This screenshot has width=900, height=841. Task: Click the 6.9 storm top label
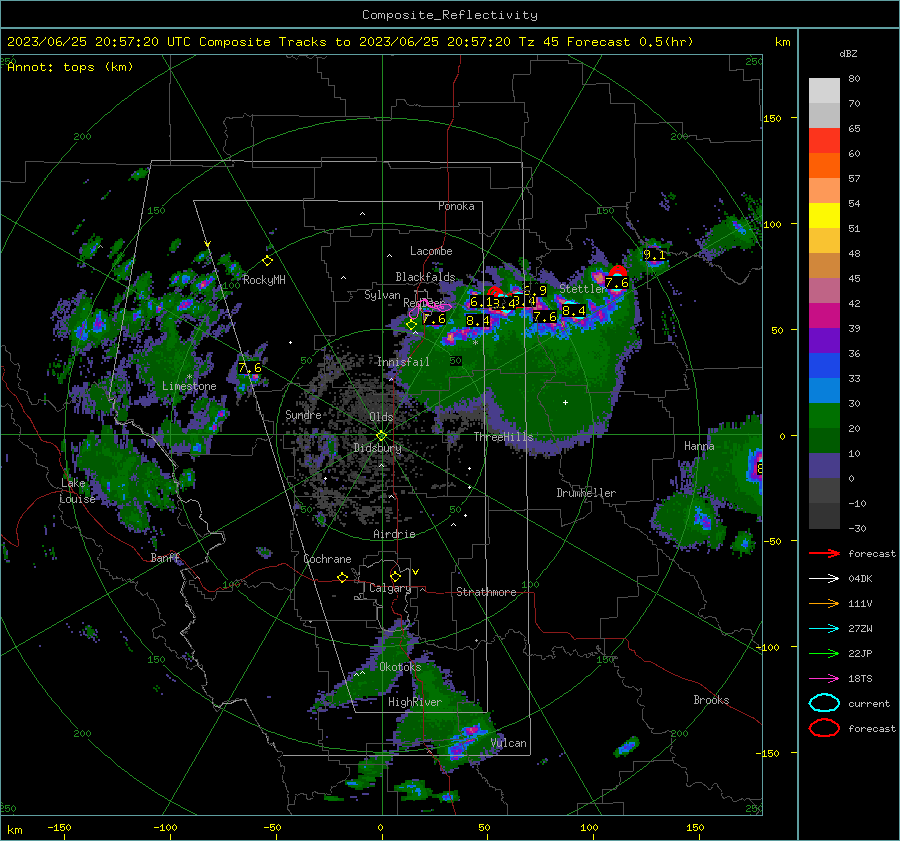(536, 290)
